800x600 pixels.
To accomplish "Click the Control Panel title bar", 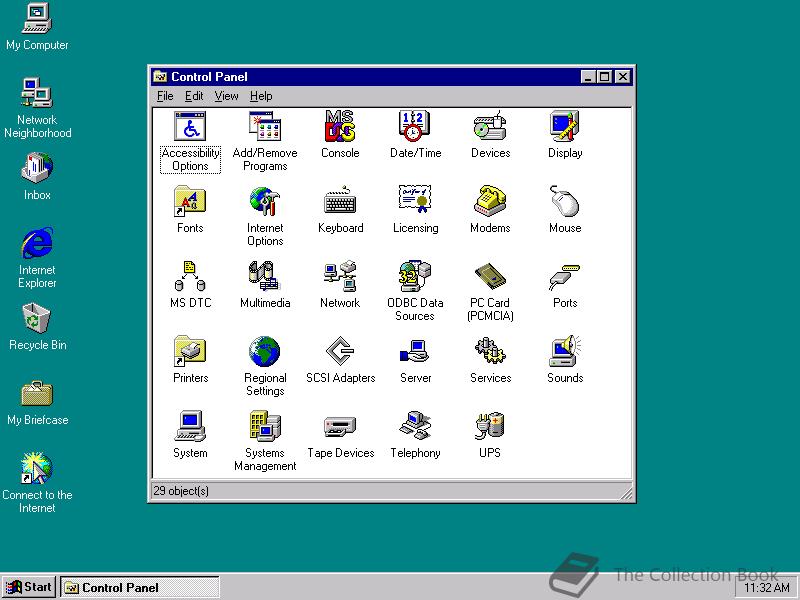I will pos(391,77).
